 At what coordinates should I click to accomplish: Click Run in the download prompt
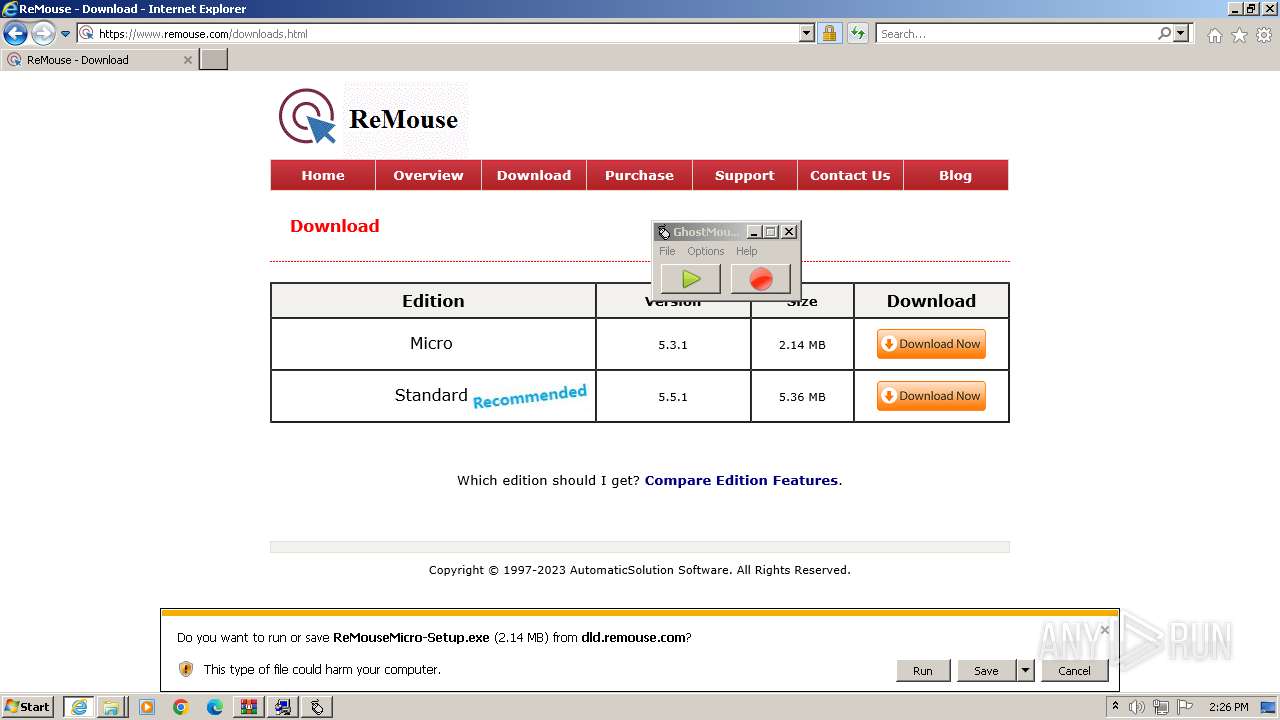922,671
